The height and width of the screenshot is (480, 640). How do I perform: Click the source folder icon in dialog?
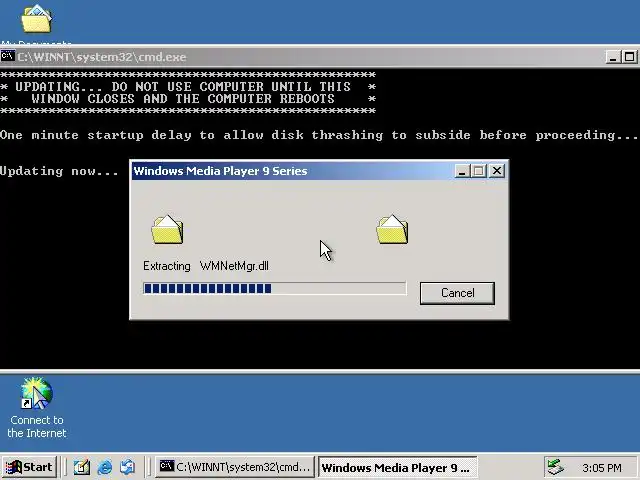167,229
